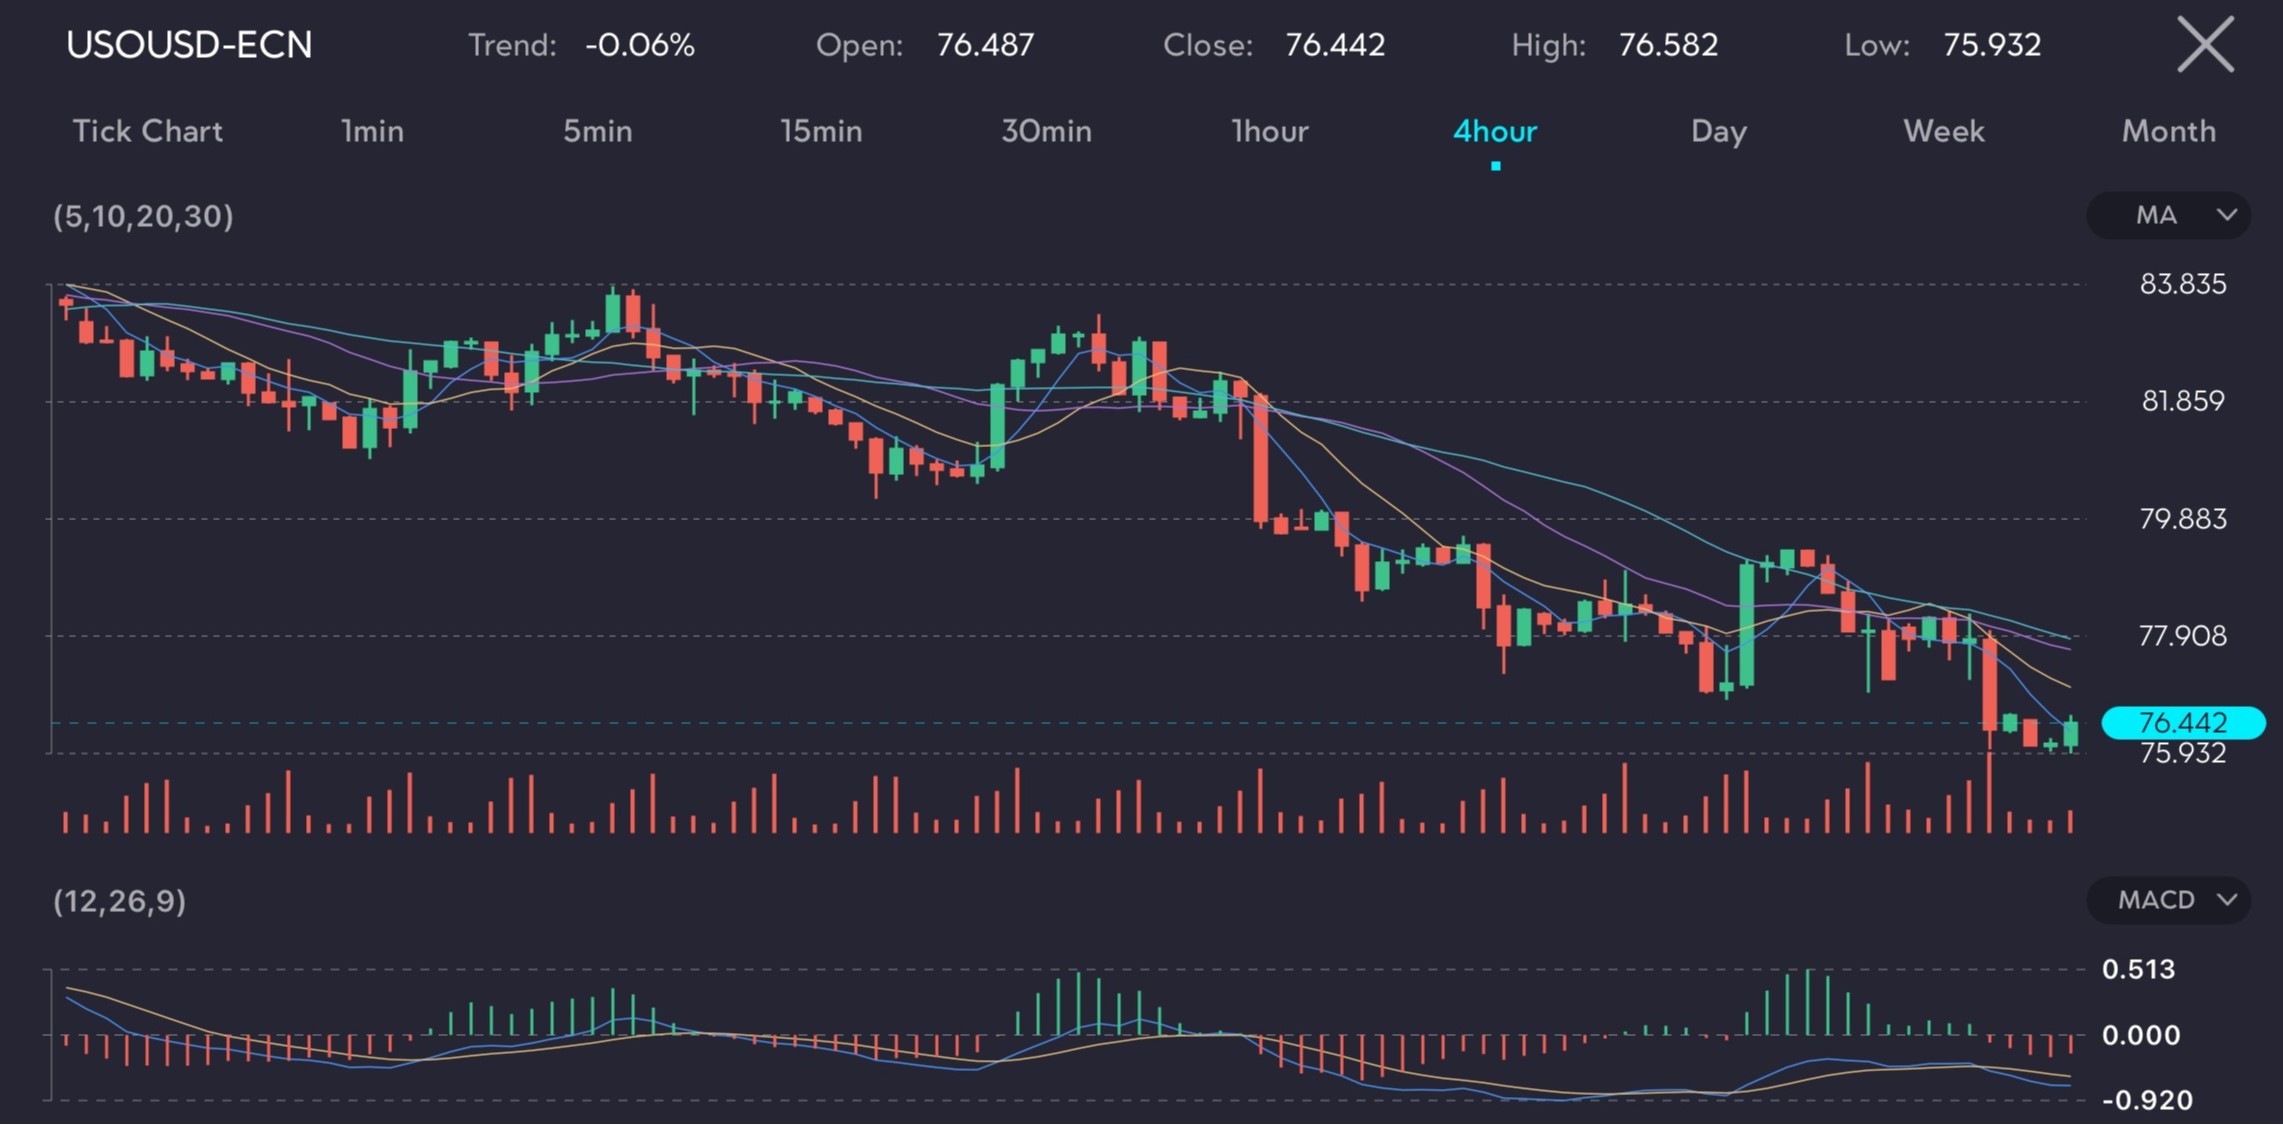Click the 0.513 MACD axis label
This screenshot has height=1125, width=2283.
(x=2138, y=969)
